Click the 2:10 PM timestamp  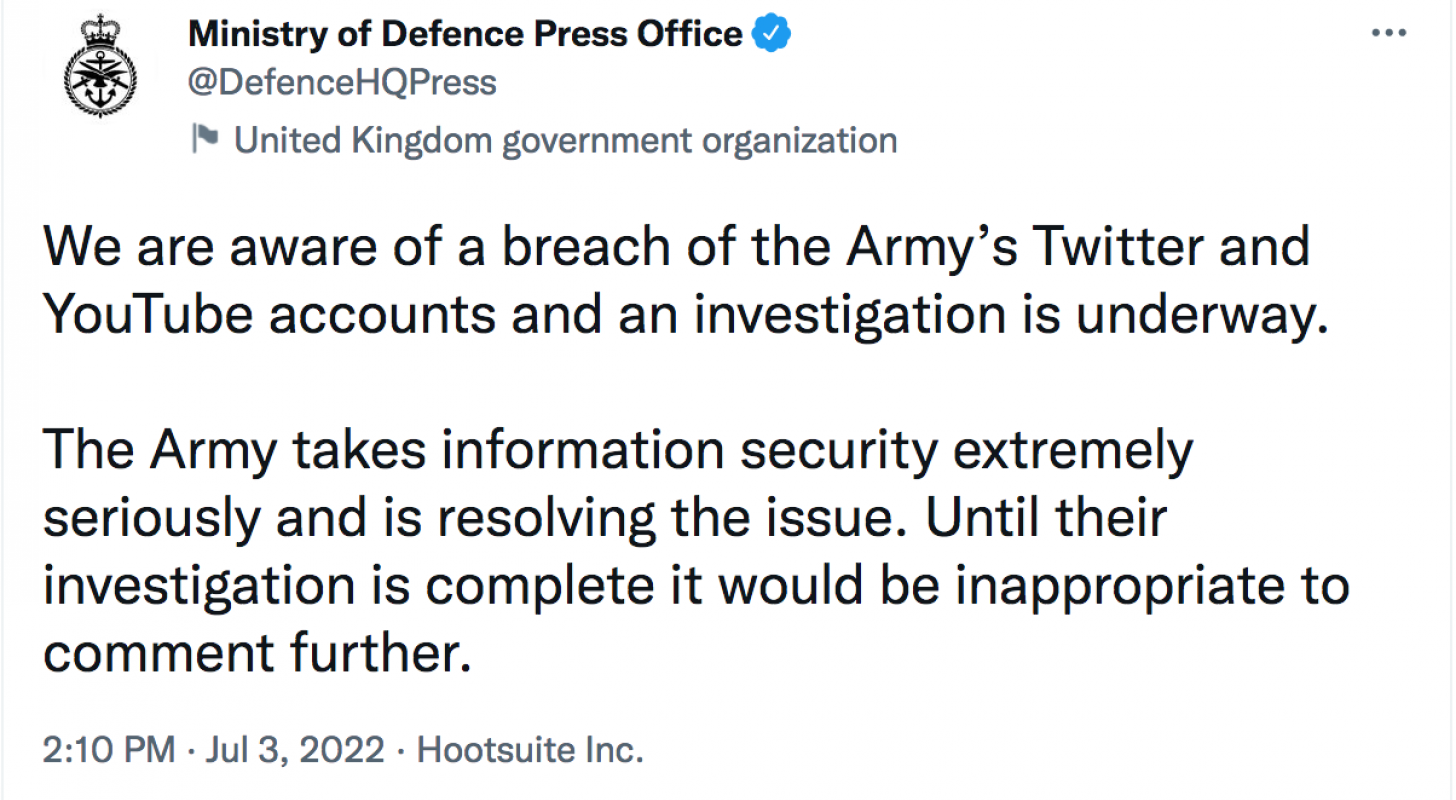pos(109,749)
